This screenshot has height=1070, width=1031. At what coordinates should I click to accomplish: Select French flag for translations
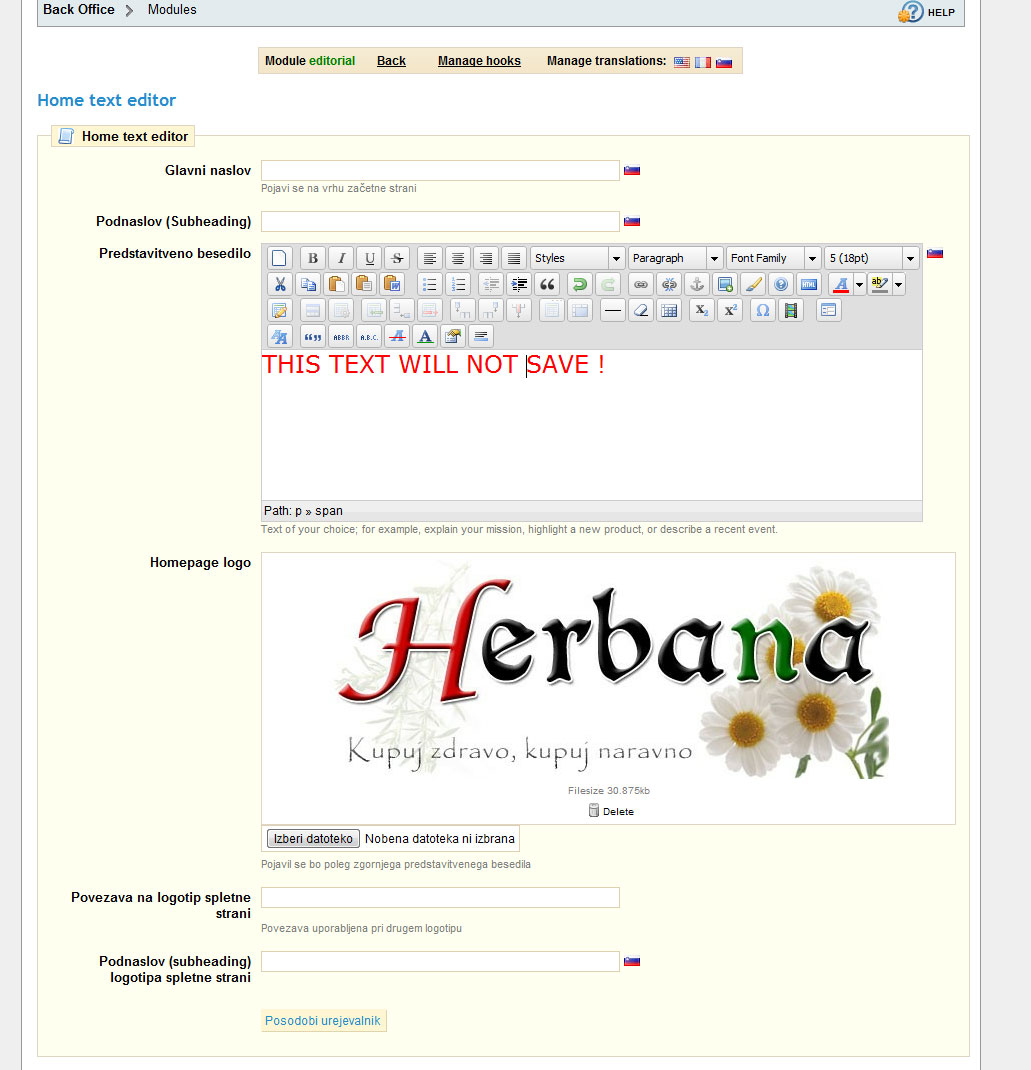(703, 62)
